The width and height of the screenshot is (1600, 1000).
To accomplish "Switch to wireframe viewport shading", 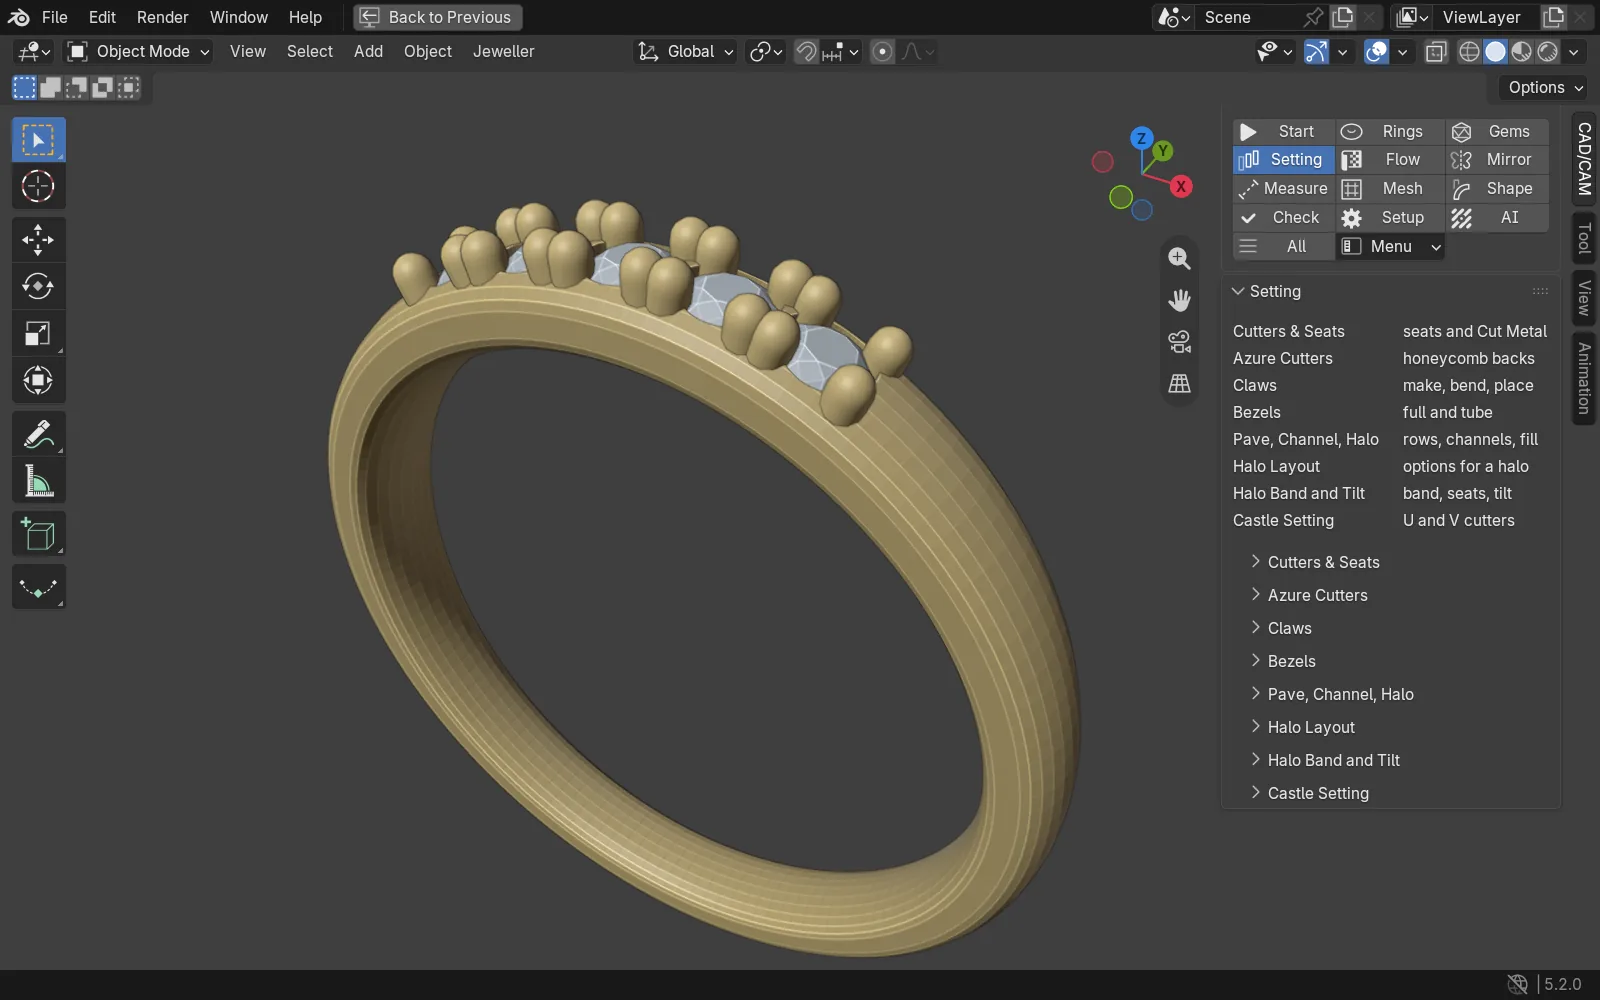I will coord(1469,51).
